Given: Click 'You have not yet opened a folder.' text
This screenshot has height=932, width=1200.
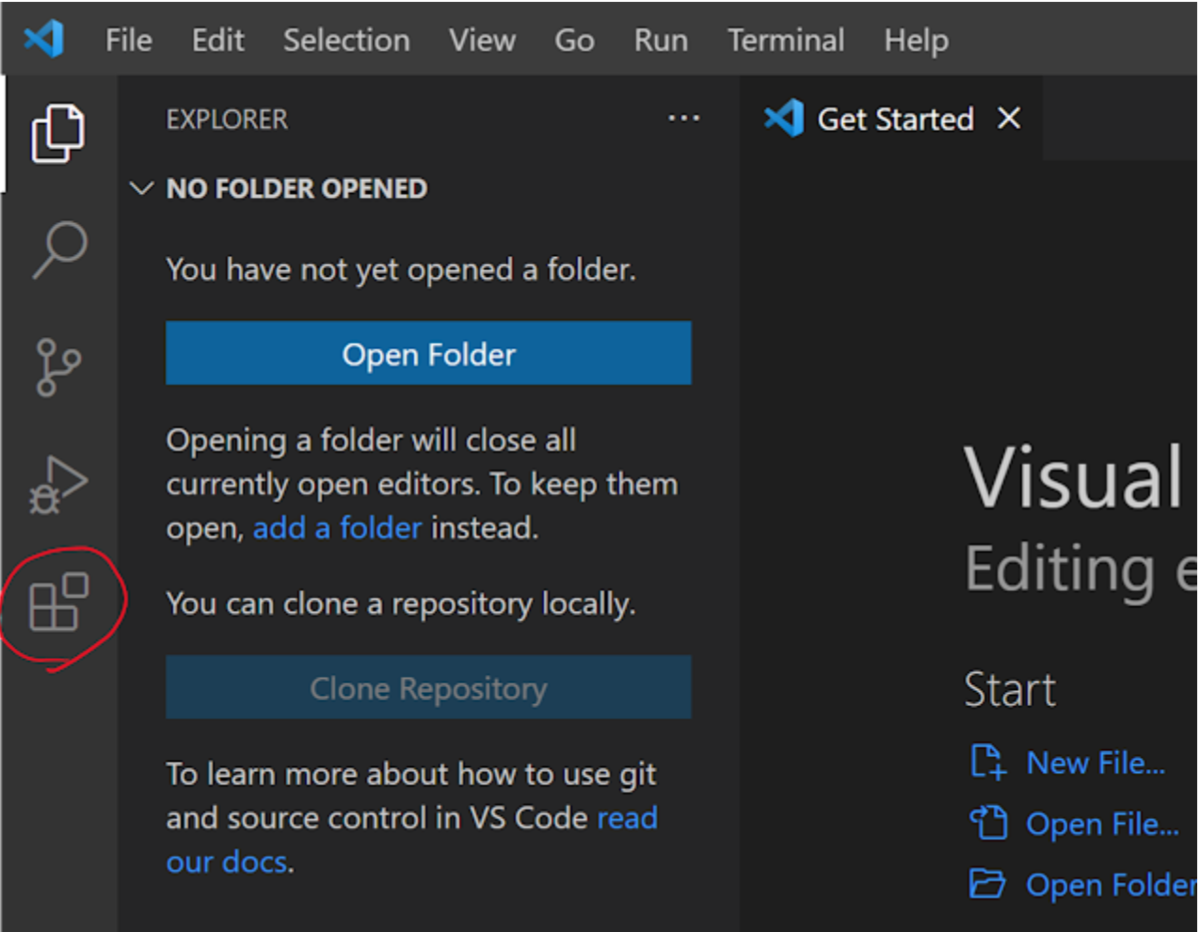Looking at the screenshot, I should tap(401, 269).
